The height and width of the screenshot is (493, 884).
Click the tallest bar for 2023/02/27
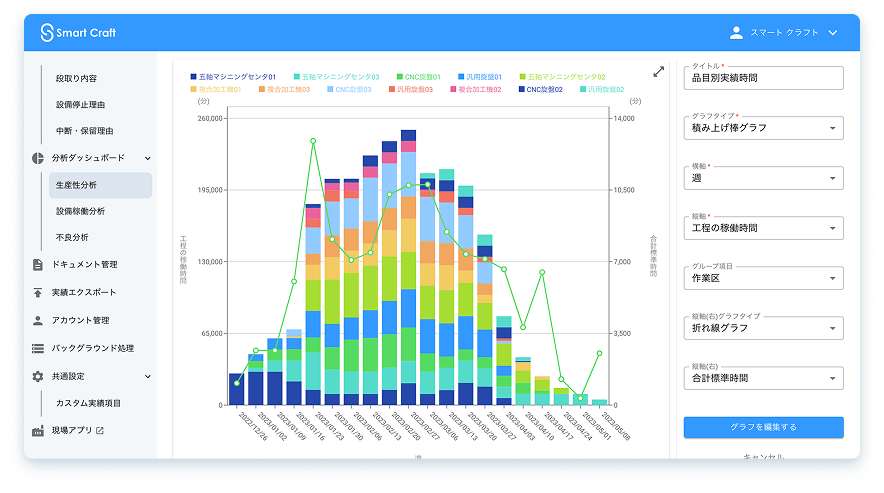(409, 267)
